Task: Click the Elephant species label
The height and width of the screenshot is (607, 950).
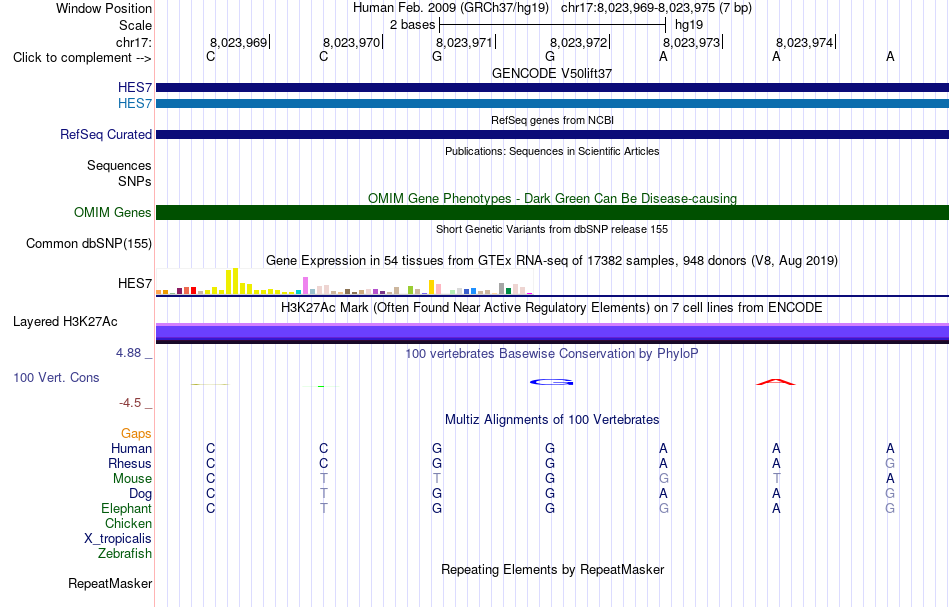Action: (x=126, y=508)
